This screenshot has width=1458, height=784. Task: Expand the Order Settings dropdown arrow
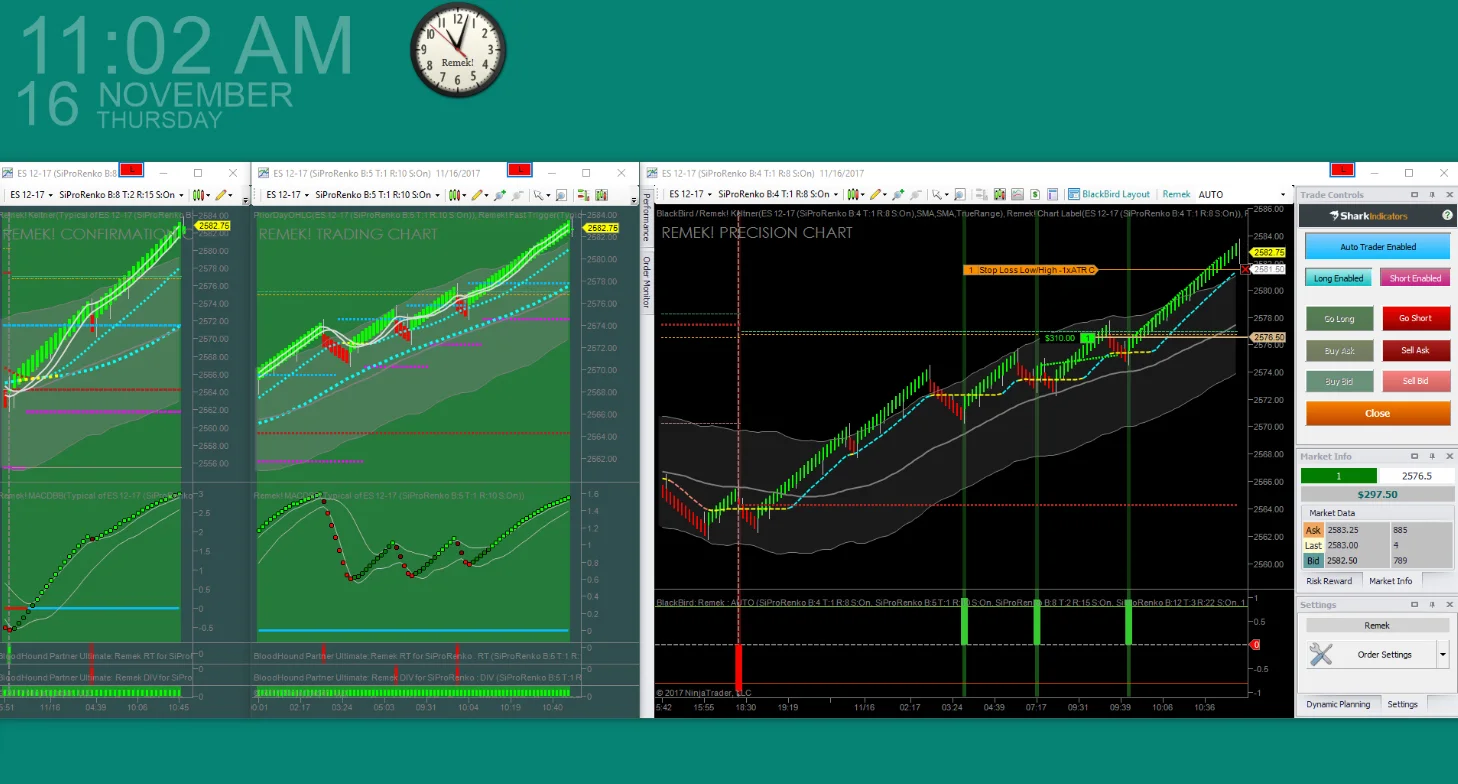(x=1443, y=654)
